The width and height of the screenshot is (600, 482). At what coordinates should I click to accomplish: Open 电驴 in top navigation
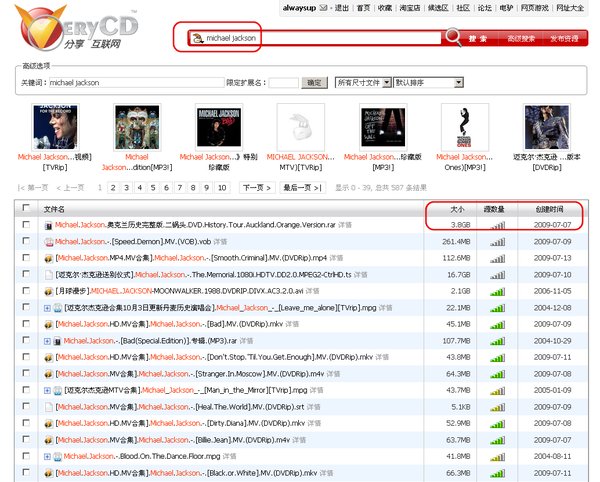506,8
